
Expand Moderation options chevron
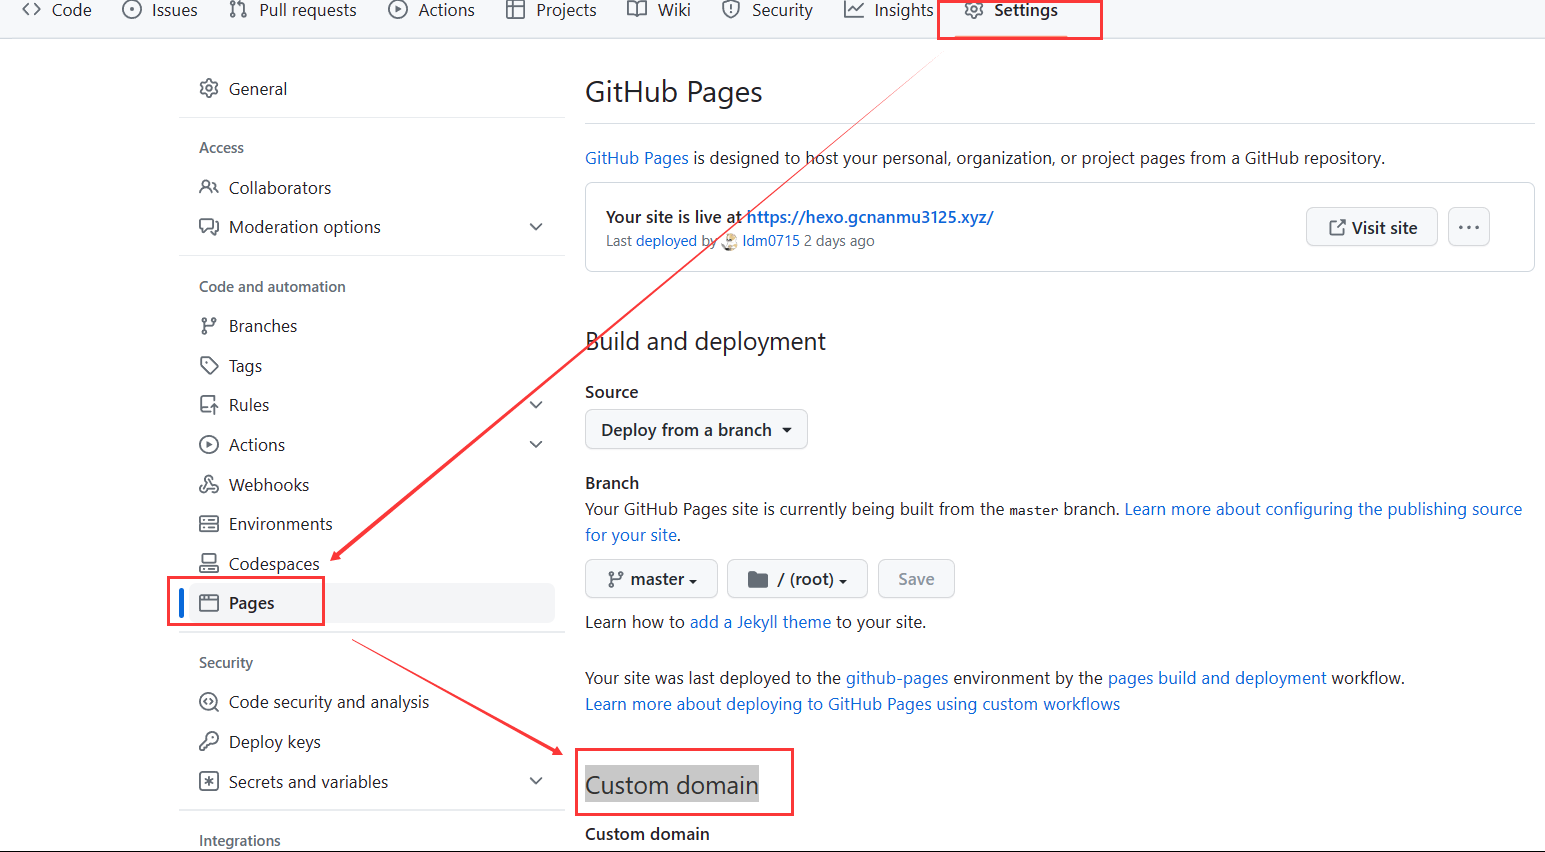536,227
